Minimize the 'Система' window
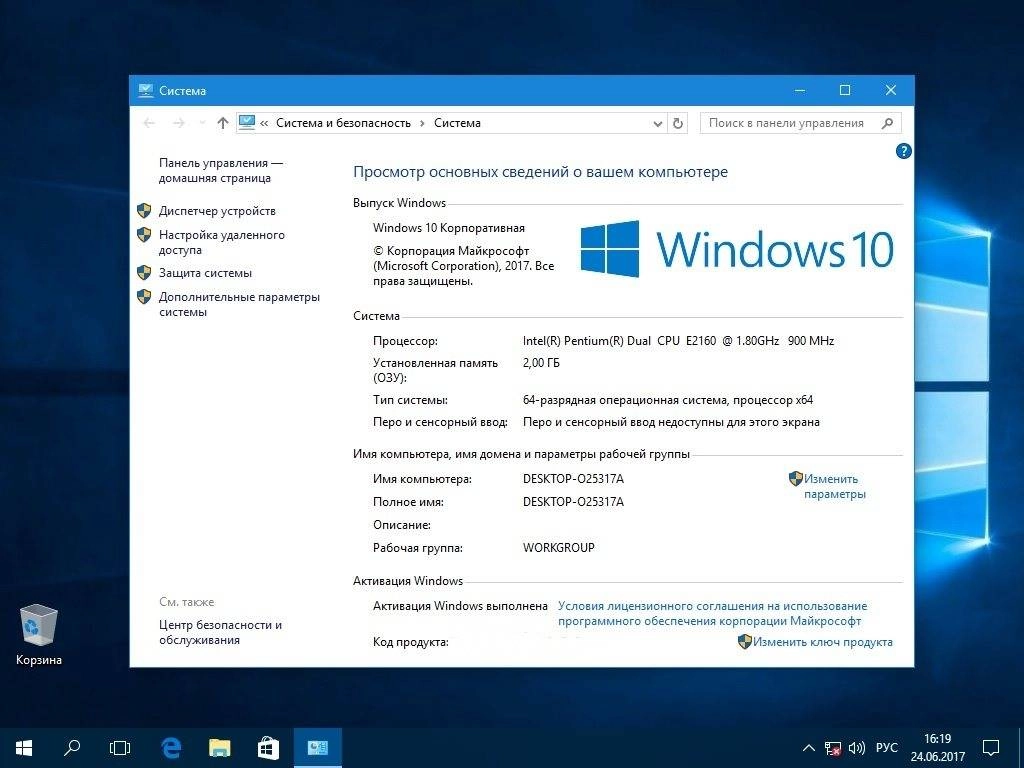Image resolution: width=1024 pixels, height=768 pixels. tap(799, 90)
